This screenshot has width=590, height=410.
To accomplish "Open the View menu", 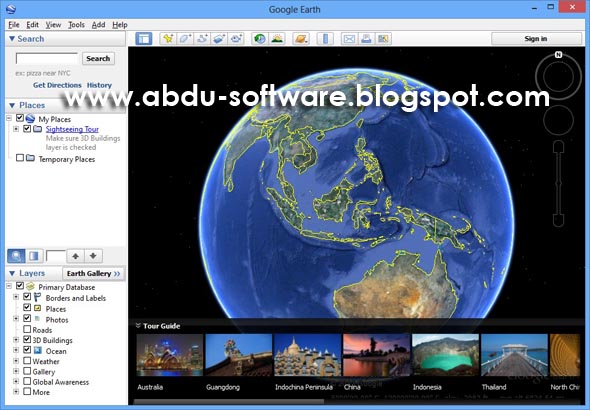I will [53, 25].
